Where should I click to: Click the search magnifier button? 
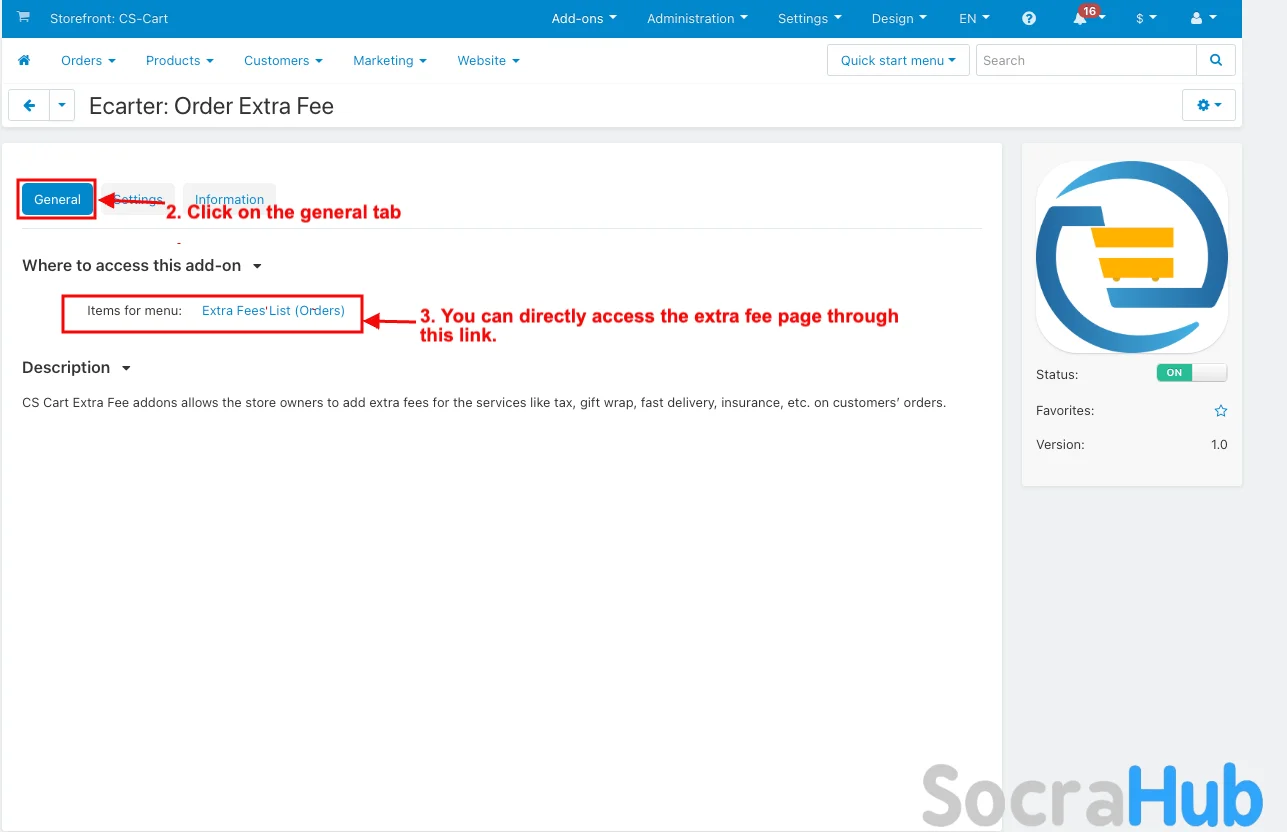(1216, 60)
